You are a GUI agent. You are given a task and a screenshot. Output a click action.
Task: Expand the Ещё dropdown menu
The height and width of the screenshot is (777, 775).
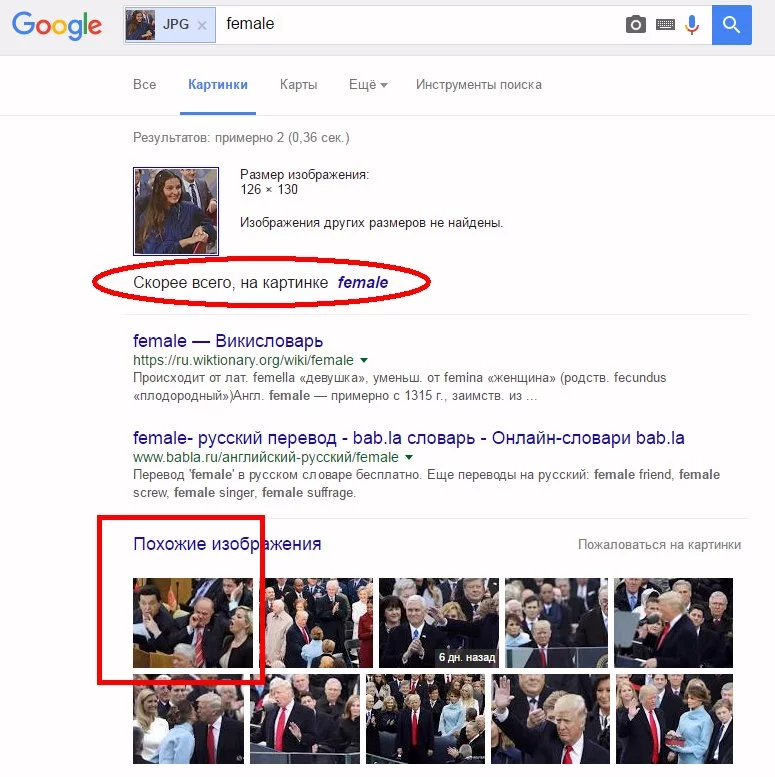[368, 85]
